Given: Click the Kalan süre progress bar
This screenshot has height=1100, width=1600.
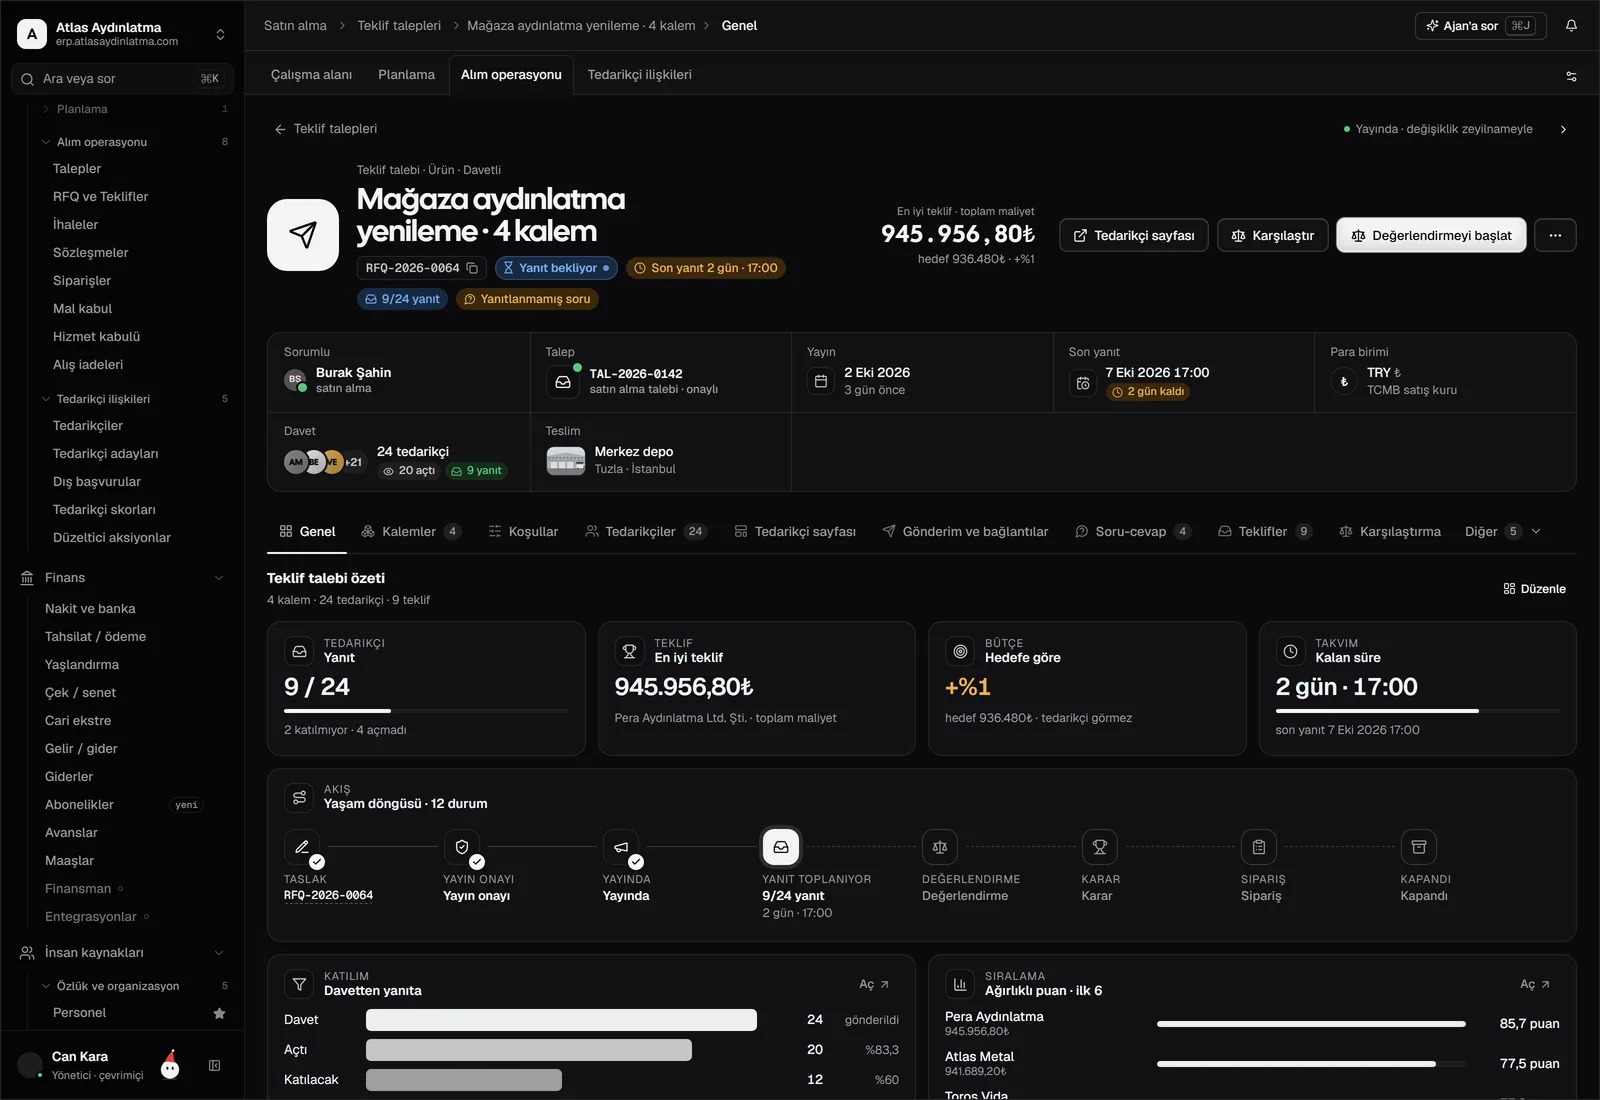Looking at the screenshot, I should click(x=1417, y=711).
